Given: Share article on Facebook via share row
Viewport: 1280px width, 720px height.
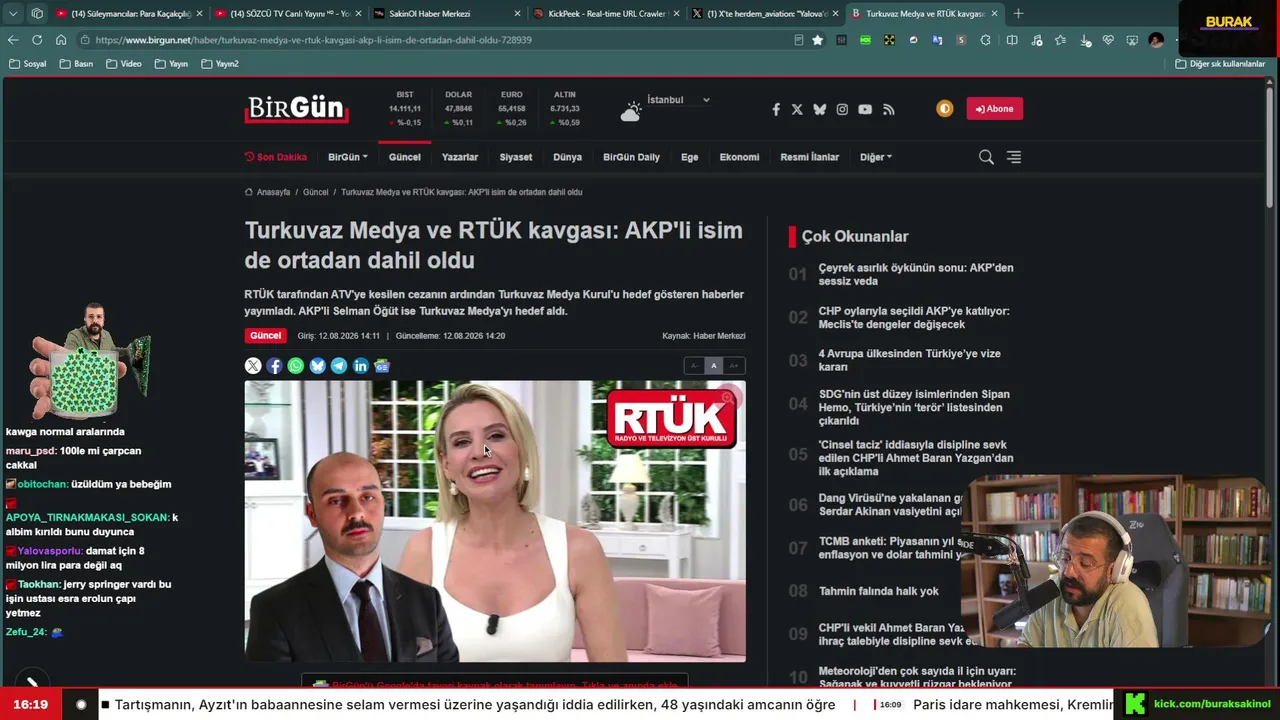Looking at the screenshot, I should tap(274, 366).
